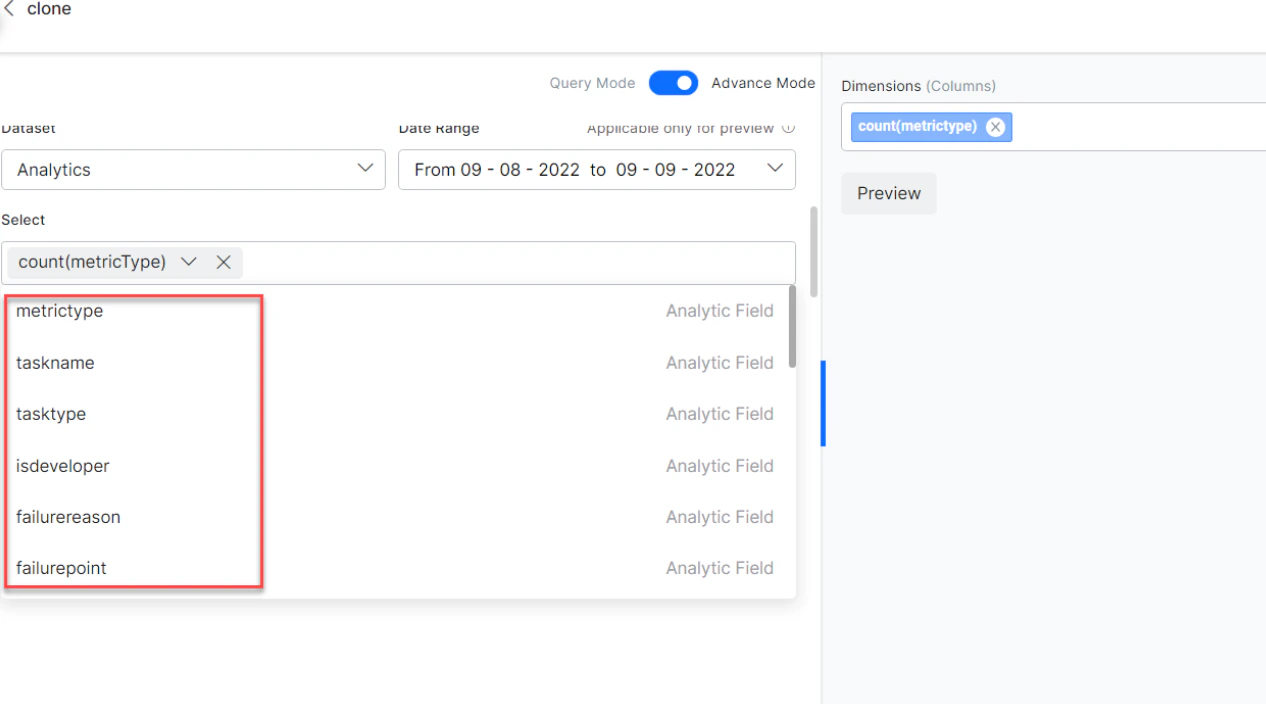The height and width of the screenshot is (704, 1266).
Task: Click the Date Range dropdown chevron icon
Action: [x=775, y=169]
